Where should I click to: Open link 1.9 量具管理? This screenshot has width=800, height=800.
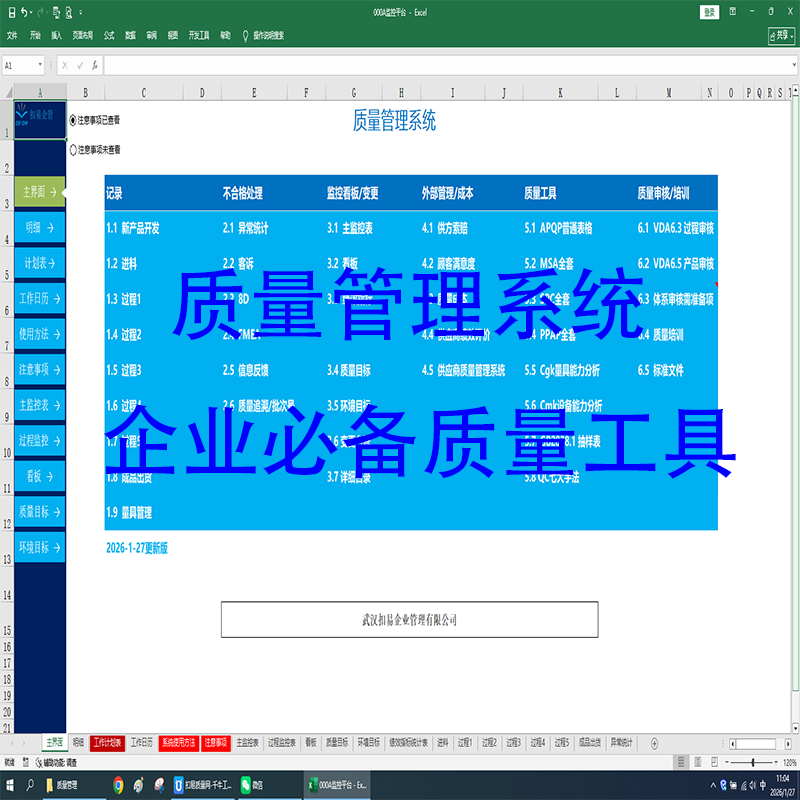point(129,512)
